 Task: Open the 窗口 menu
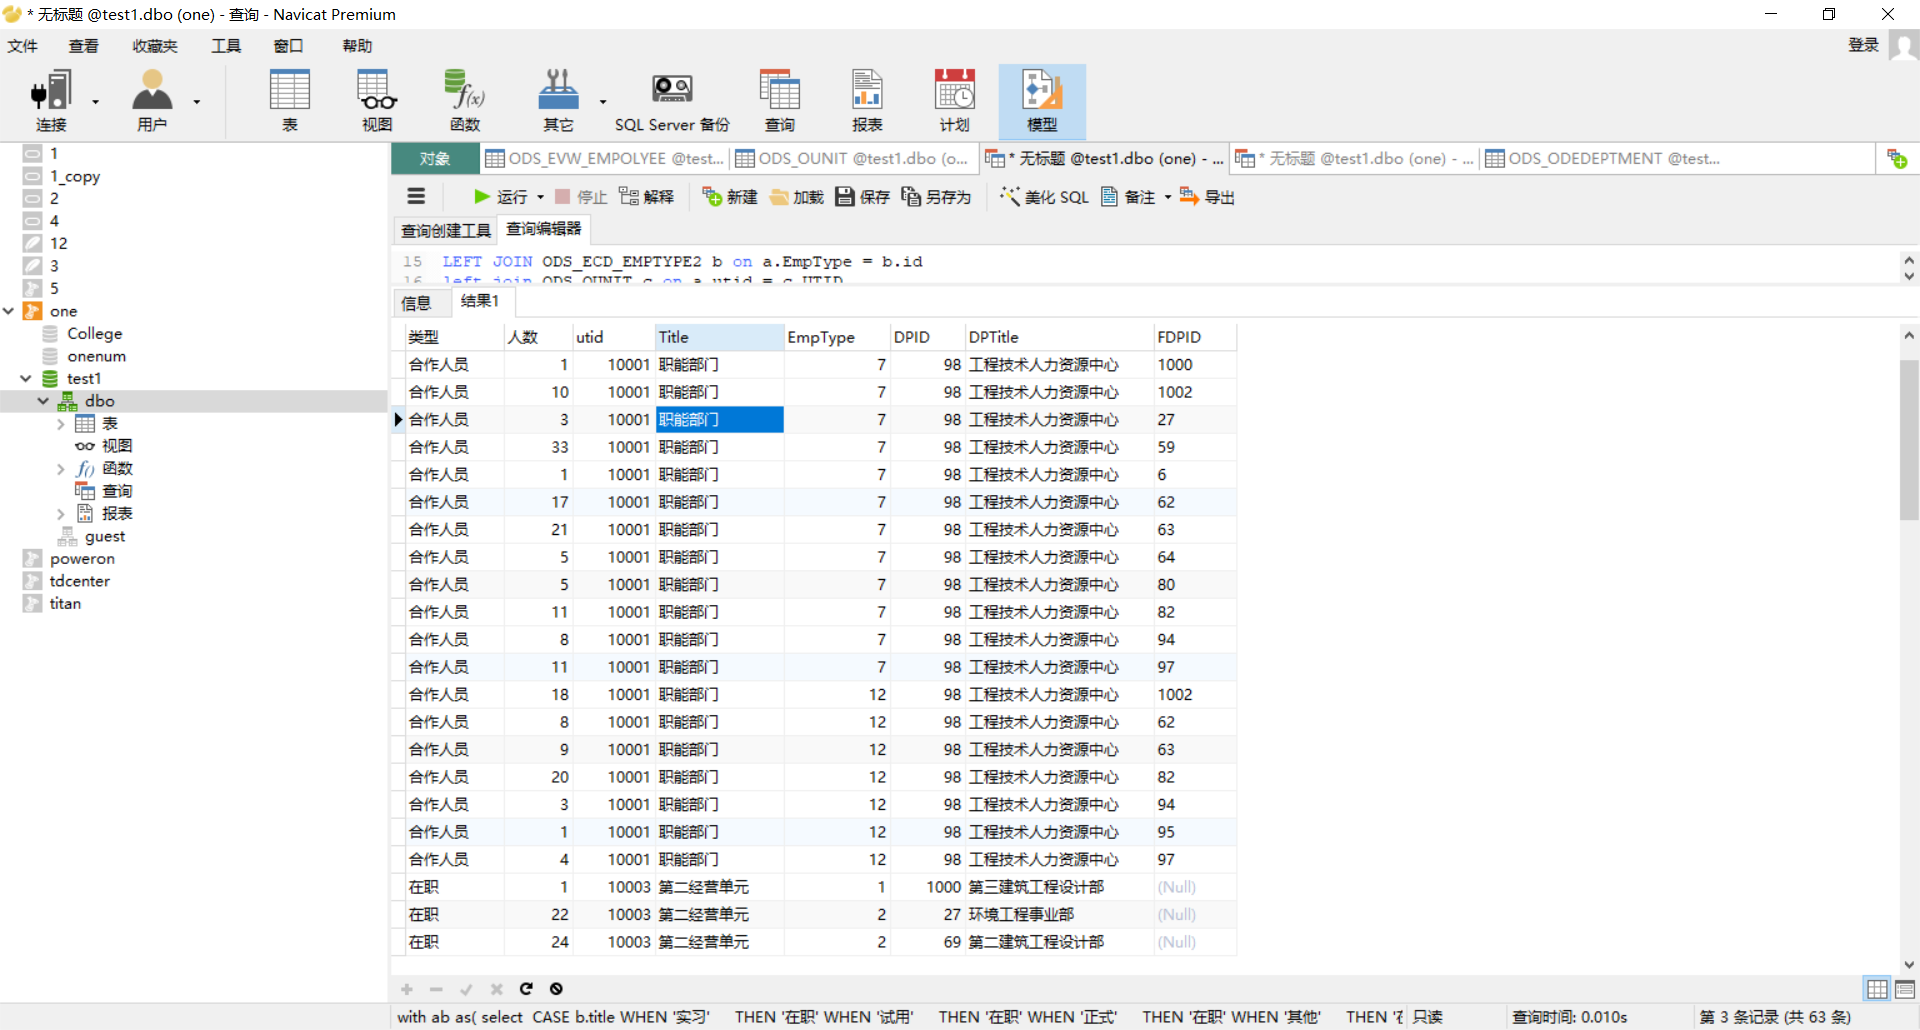[288, 46]
